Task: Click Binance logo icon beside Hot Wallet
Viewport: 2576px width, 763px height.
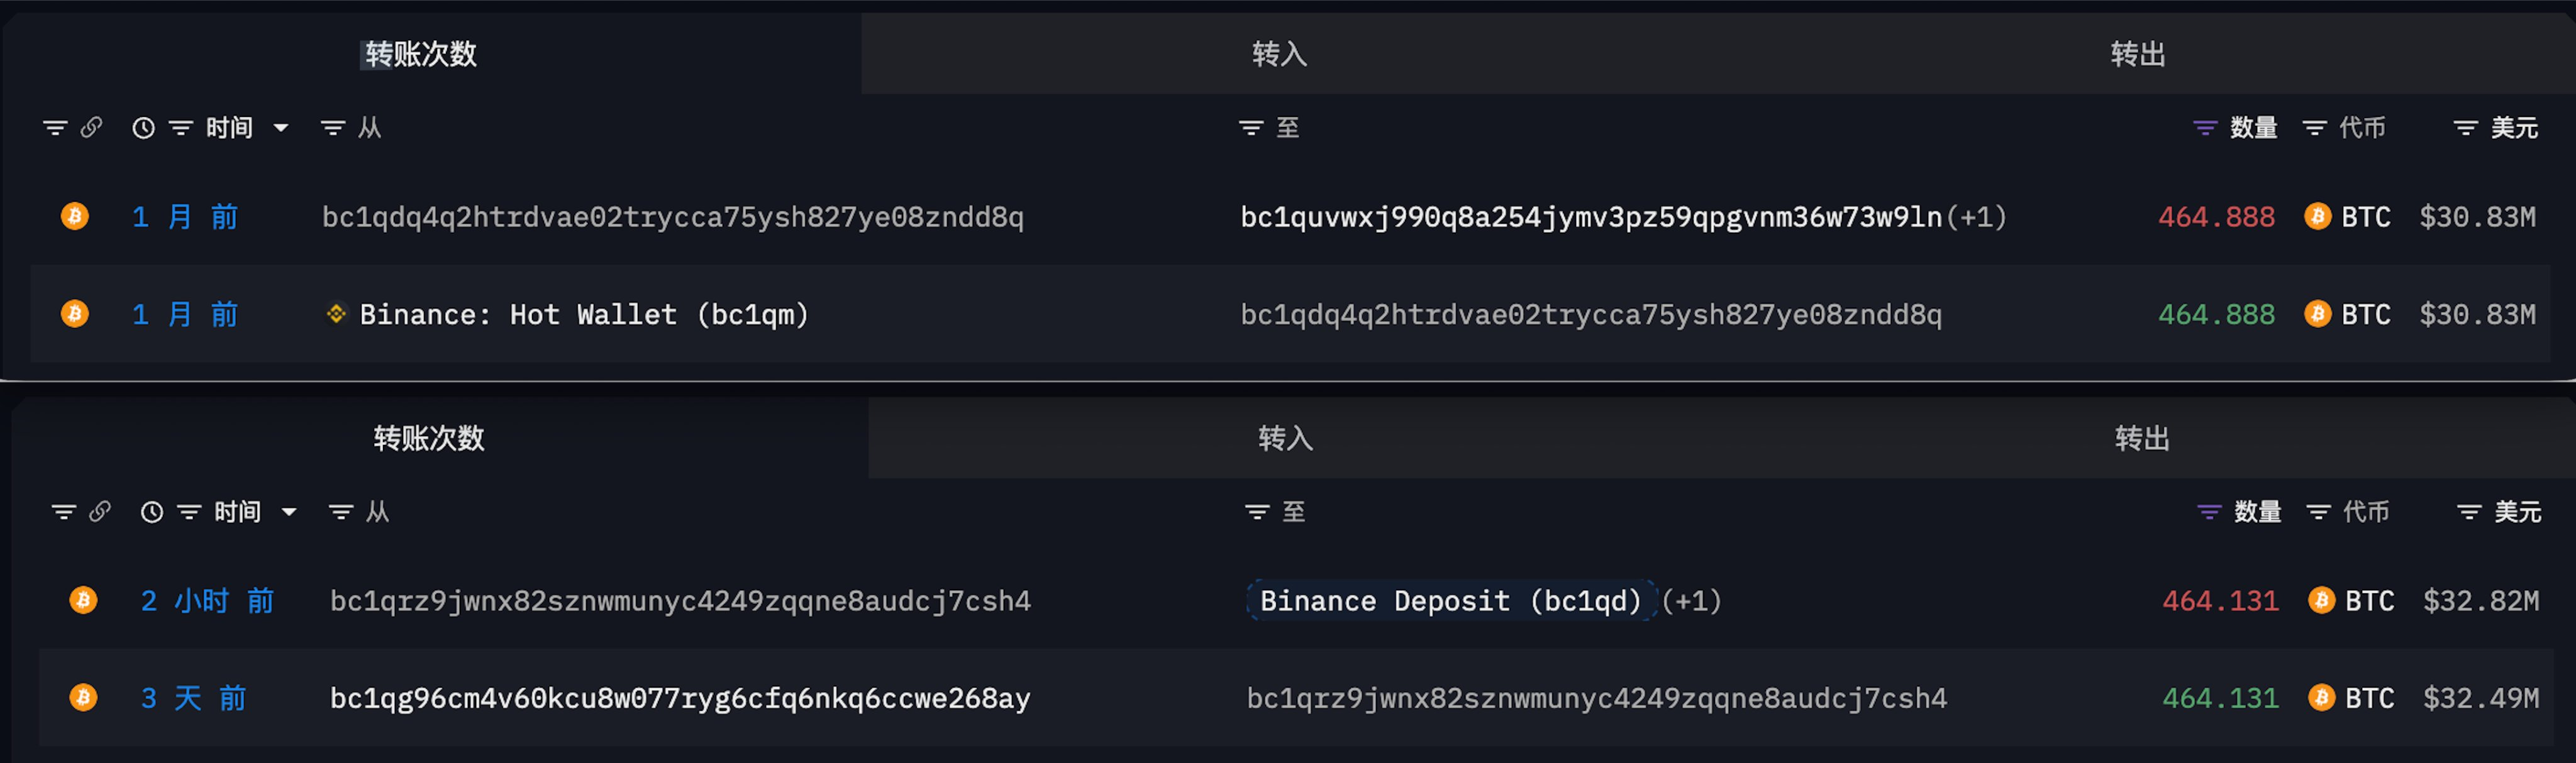Action: pyautogui.click(x=336, y=314)
